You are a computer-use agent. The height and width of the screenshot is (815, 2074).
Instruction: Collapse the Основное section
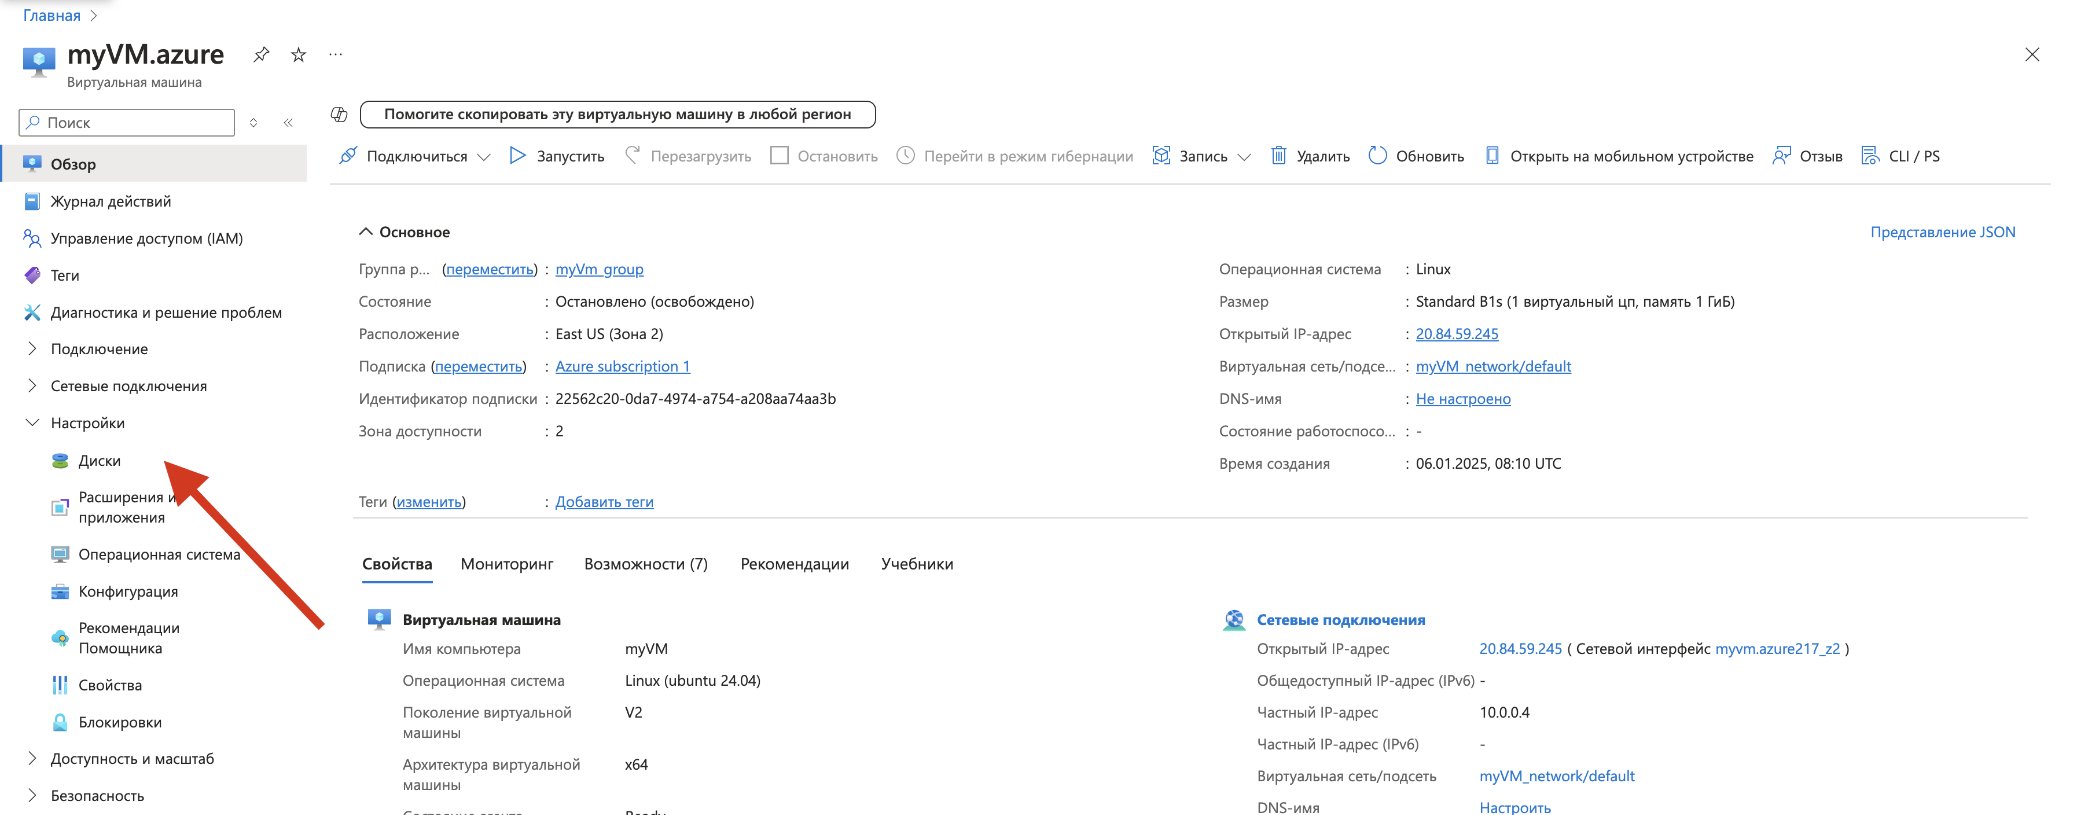(366, 232)
